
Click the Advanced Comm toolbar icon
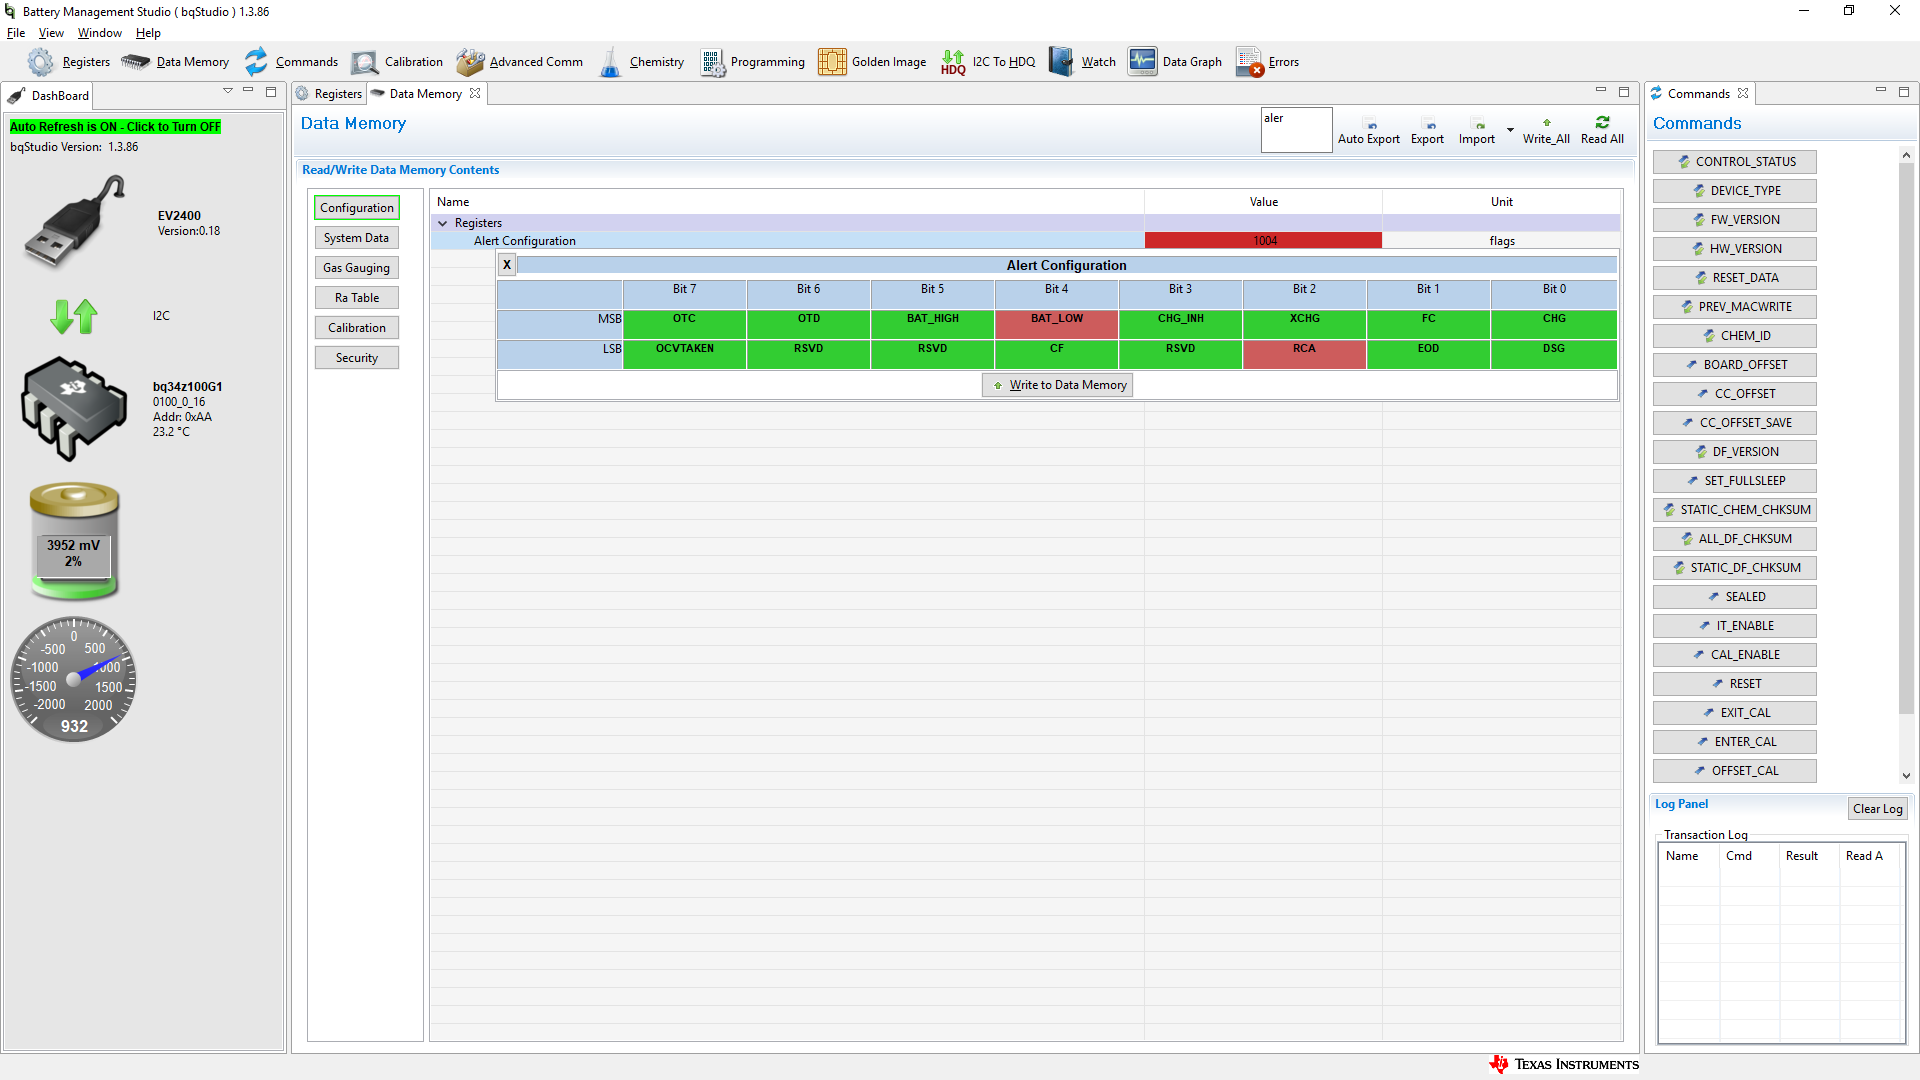pos(470,62)
